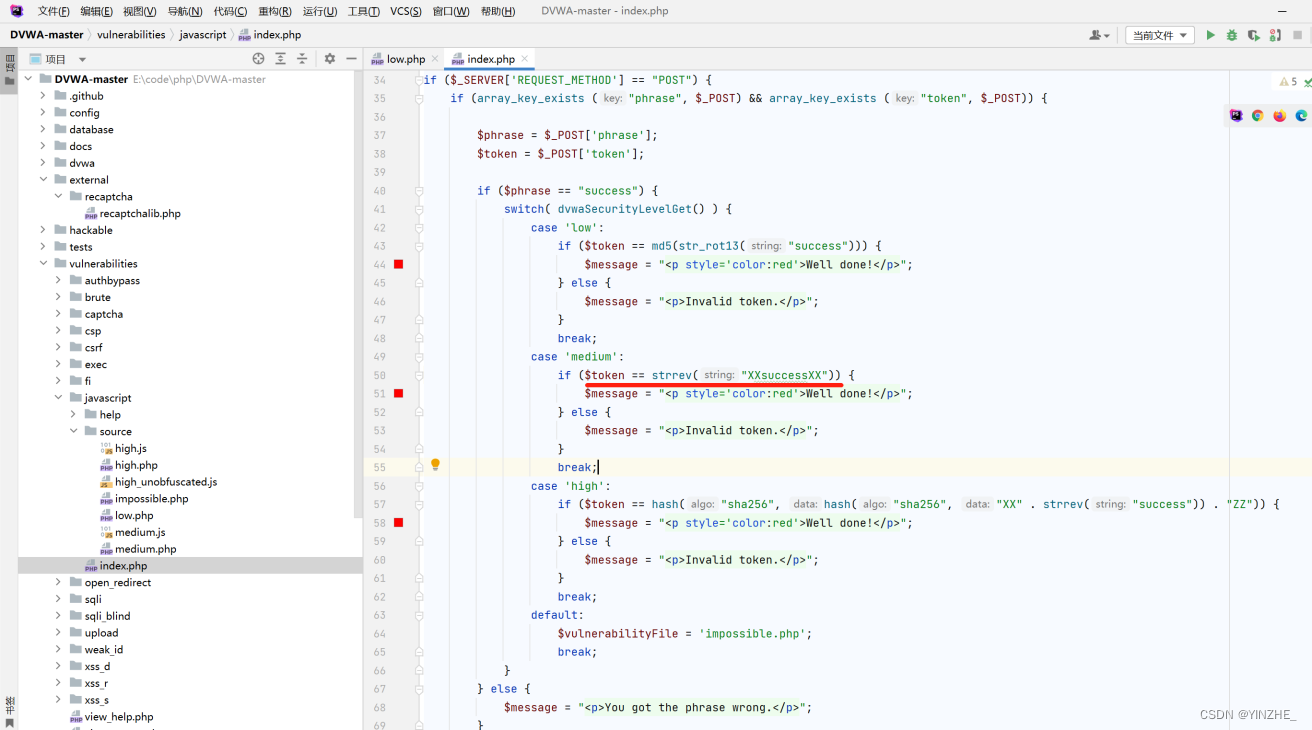Start debugging with the green bug icon

(1232, 35)
